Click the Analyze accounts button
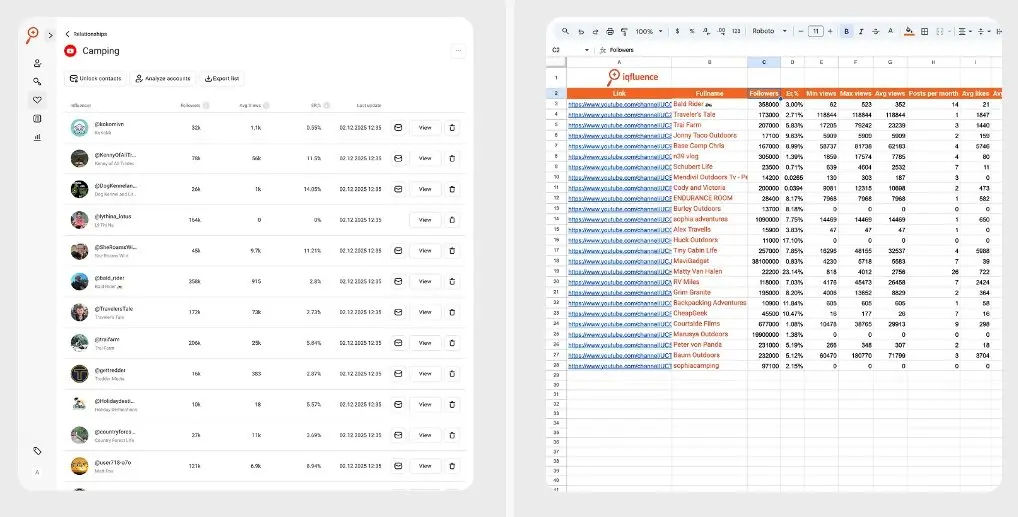Screen dimensions: 1018x517 pyautogui.click(x=162, y=78)
